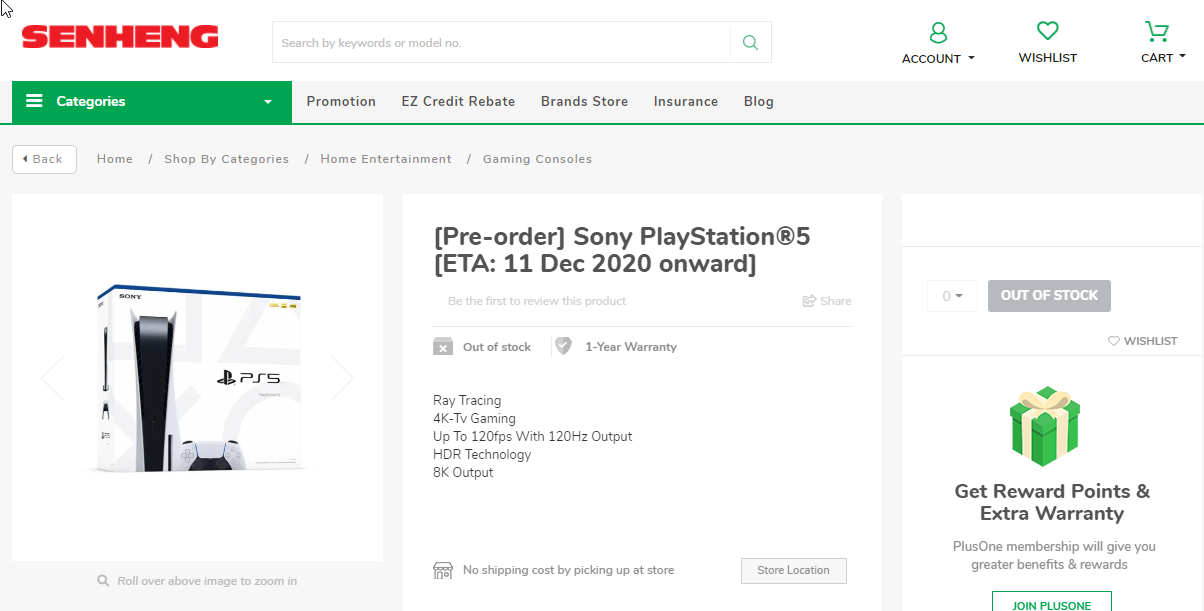Image resolution: width=1204 pixels, height=611 pixels.
Task: Click the PS5 product box image
Action: (198, 378)
